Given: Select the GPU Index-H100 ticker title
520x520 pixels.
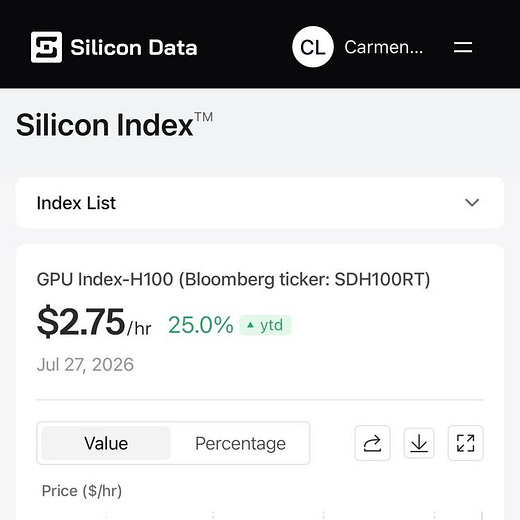Looking at the screenshot, I should (x=233, y=279).
